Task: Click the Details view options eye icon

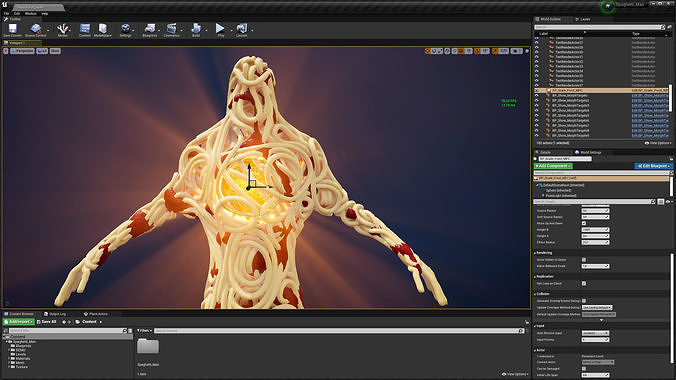Action: pyautogui.click(x=668, y=202)
